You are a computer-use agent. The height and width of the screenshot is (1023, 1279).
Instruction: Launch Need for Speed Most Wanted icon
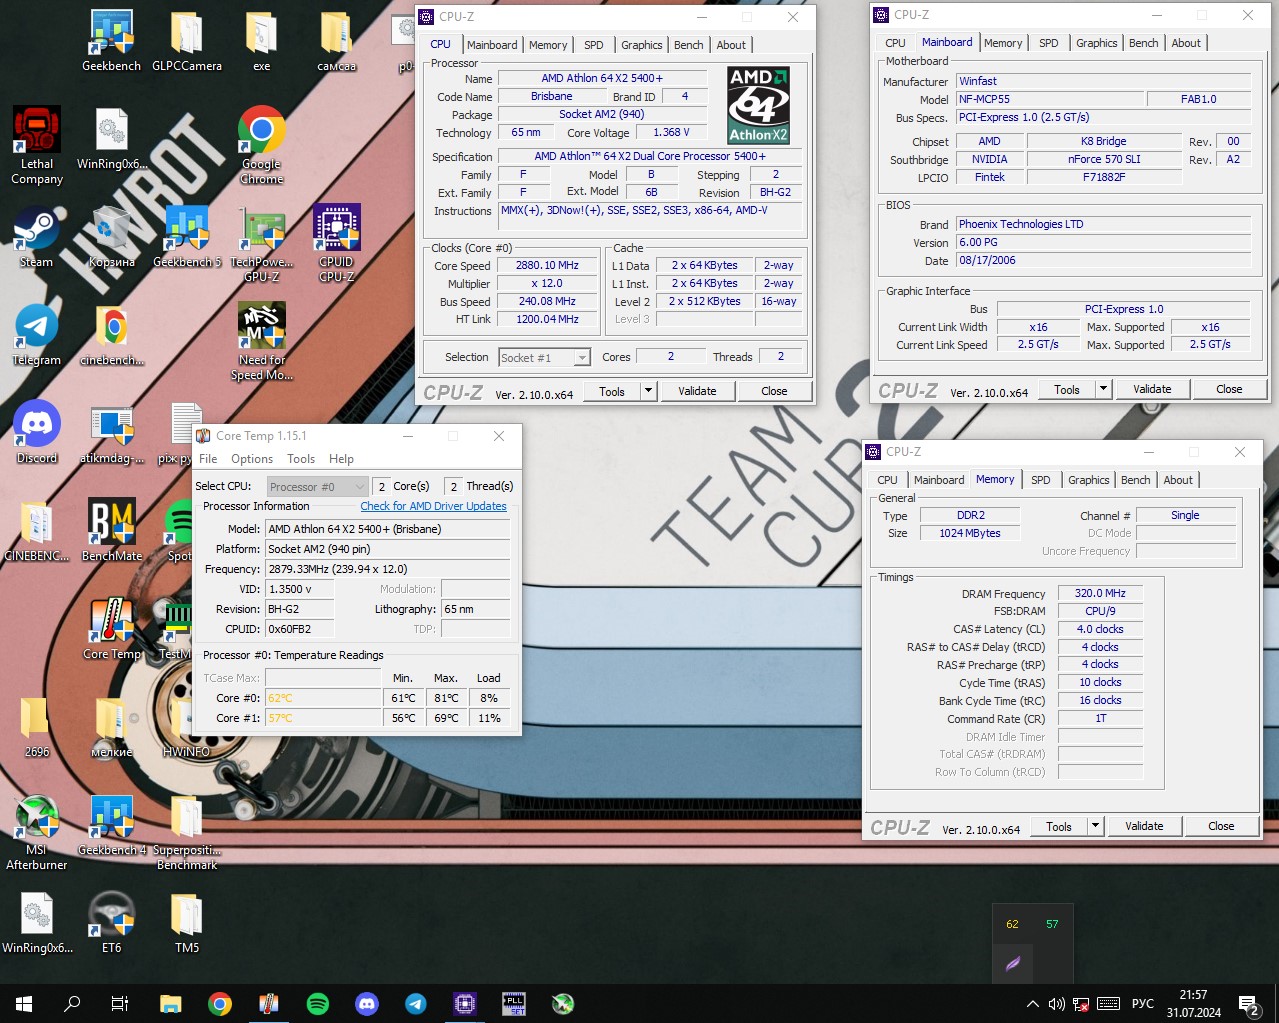[x=262, y=341]
